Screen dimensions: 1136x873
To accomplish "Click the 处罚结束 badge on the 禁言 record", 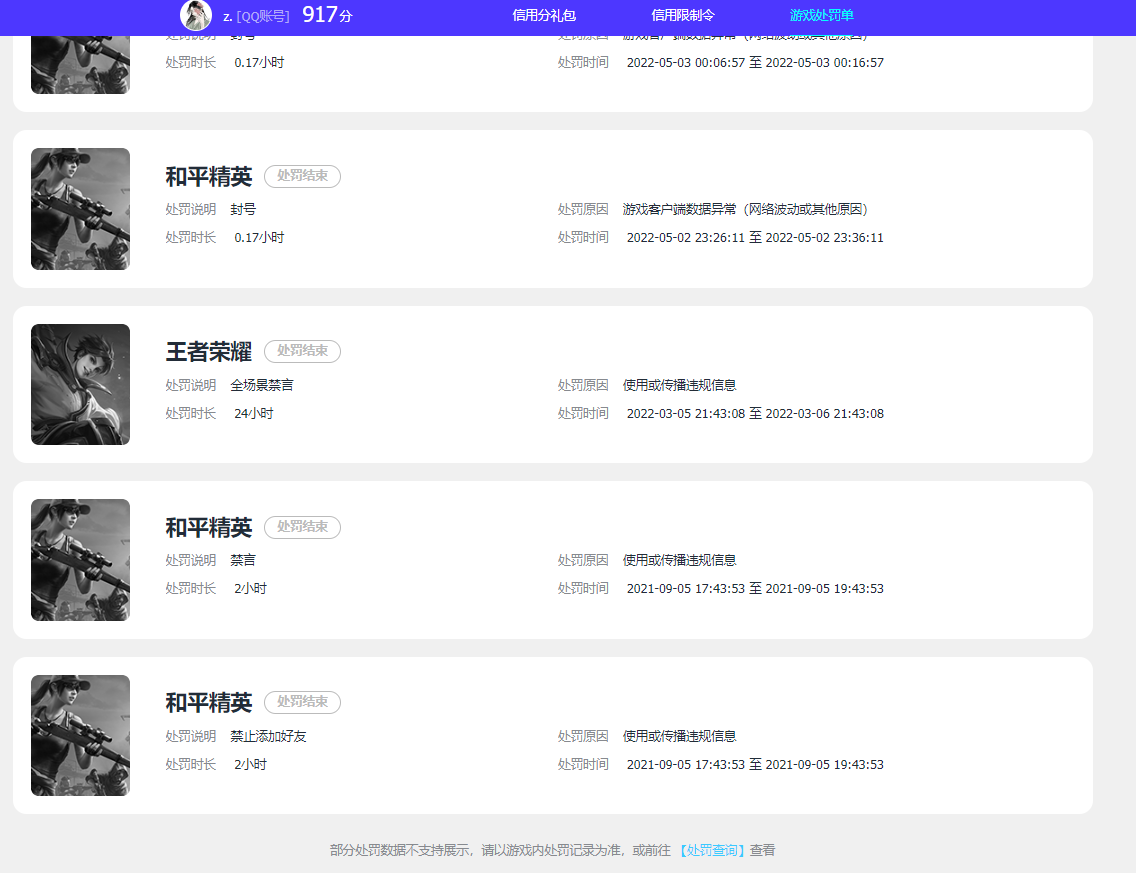I will tap(302, 527).
